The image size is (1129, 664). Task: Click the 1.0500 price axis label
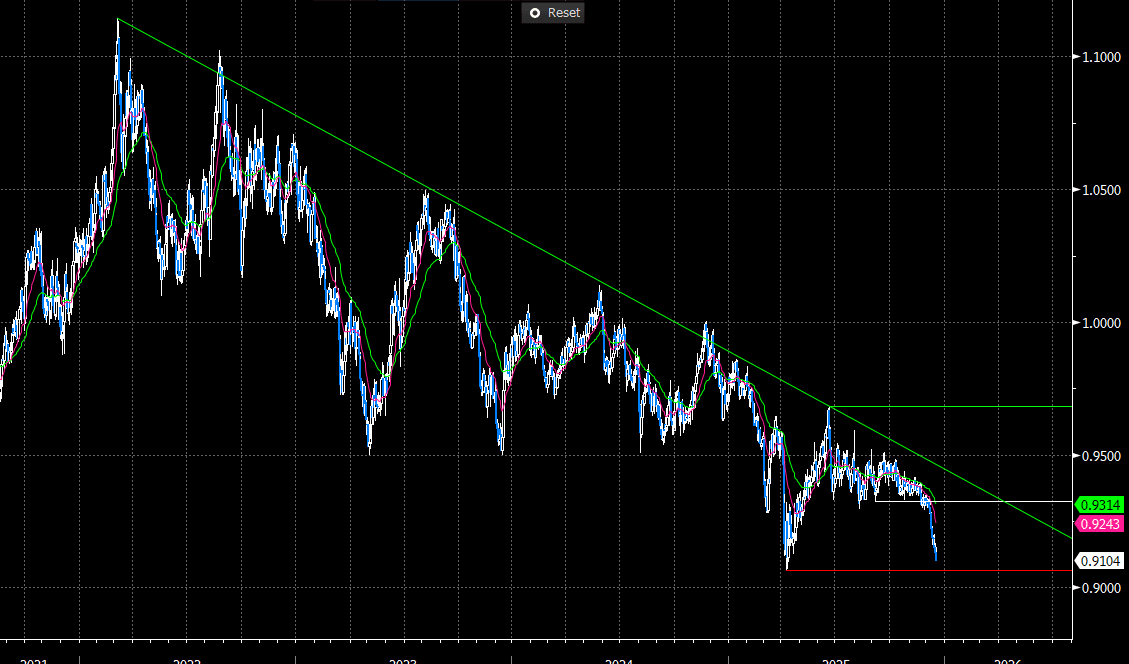pos(1100,190)
